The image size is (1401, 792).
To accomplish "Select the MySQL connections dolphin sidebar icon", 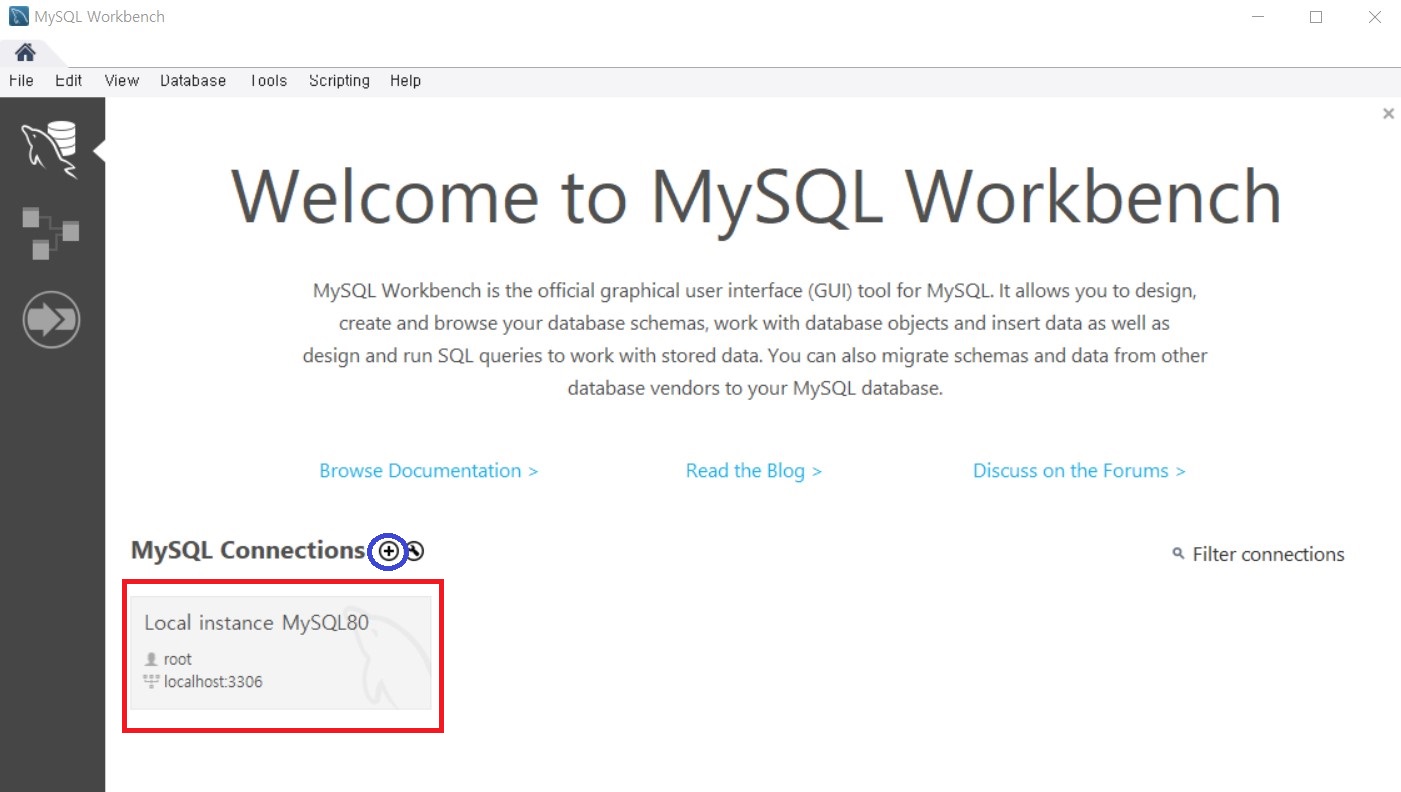I will pos(51,150).
